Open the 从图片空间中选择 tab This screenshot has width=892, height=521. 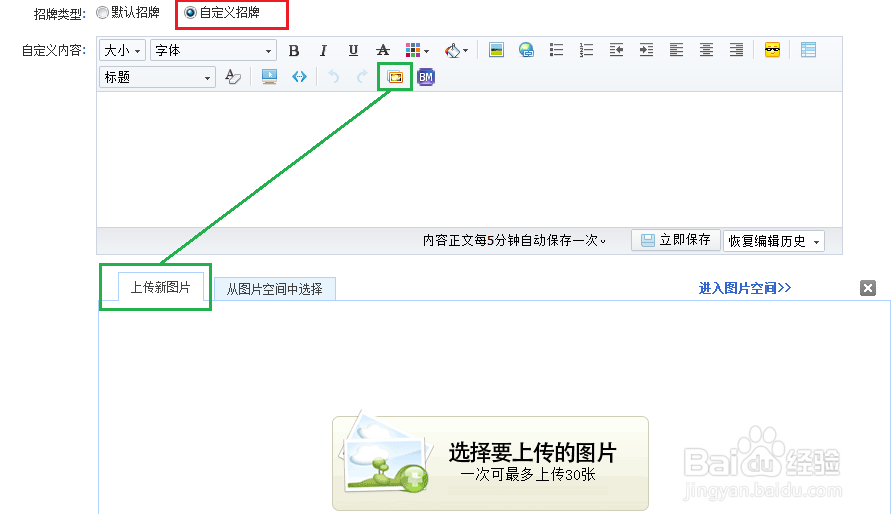click(x=274, y=289)
